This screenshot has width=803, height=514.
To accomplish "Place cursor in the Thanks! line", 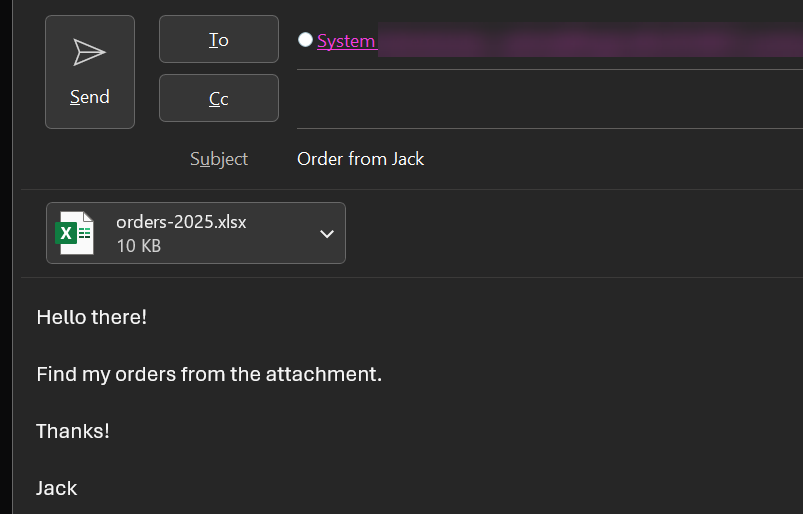I will coord(73,431).
